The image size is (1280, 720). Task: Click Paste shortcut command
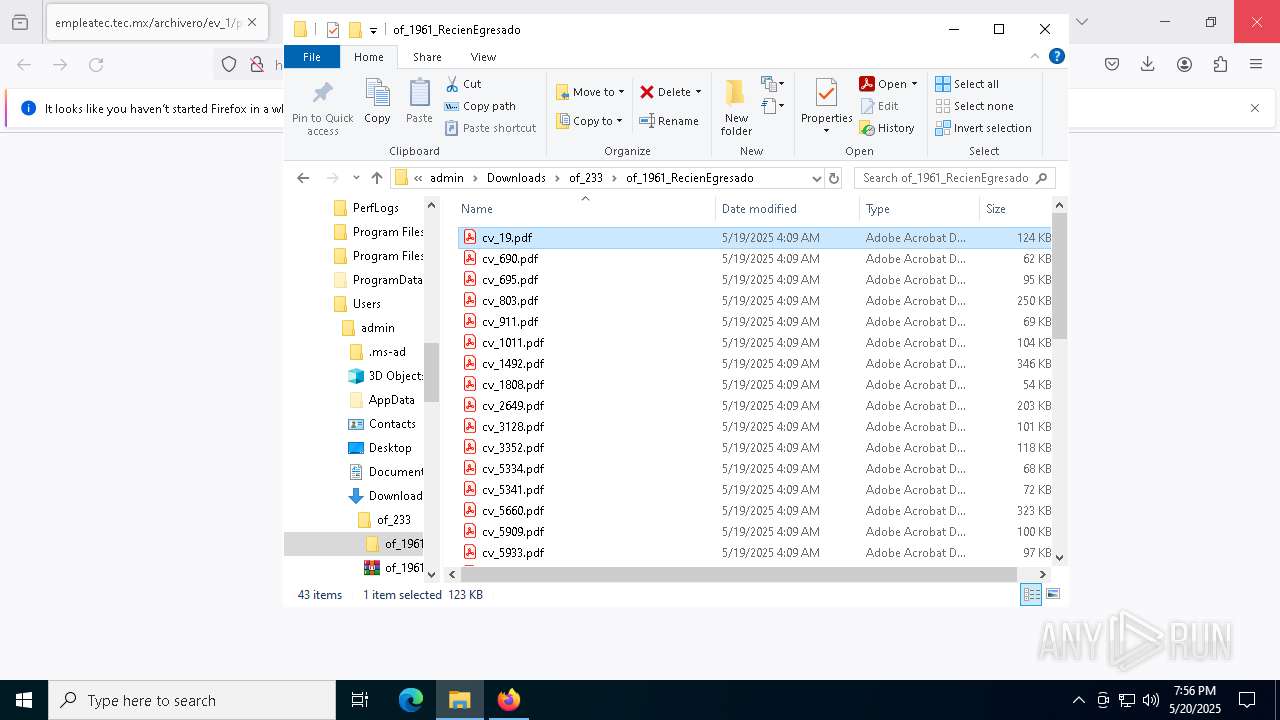(491, 128)
